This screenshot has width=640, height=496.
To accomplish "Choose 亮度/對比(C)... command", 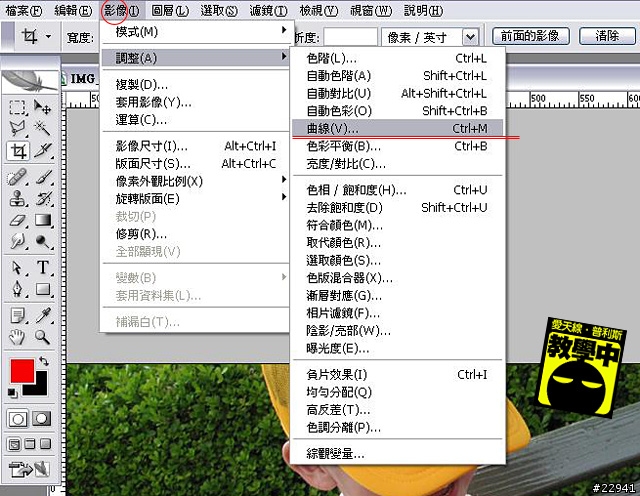I will [398, 164].
